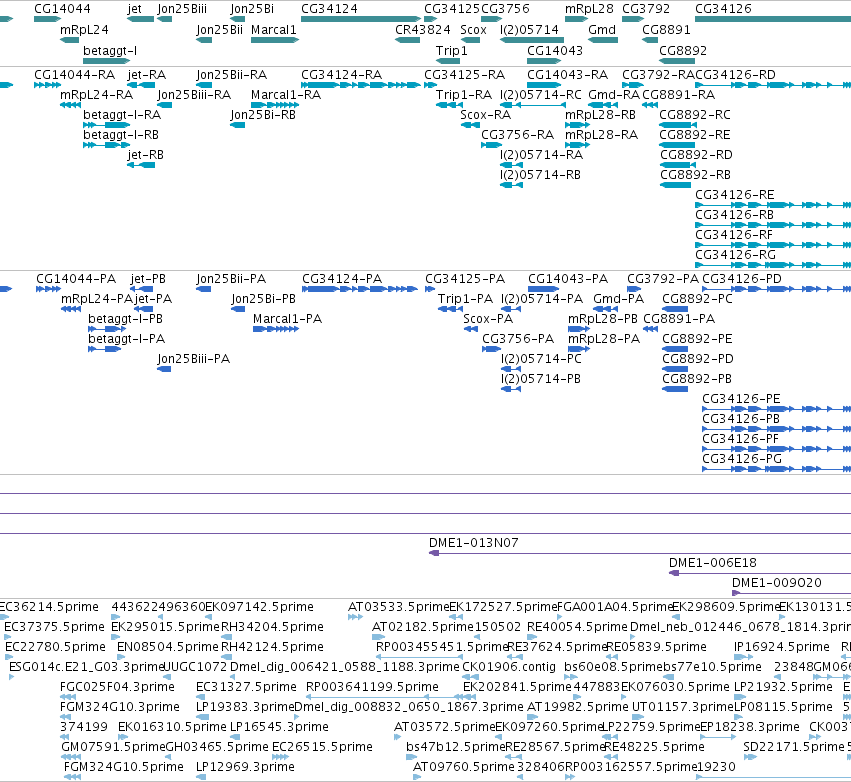Click transcript CG3756-RA
851x782 pixels.
(517, 135)
